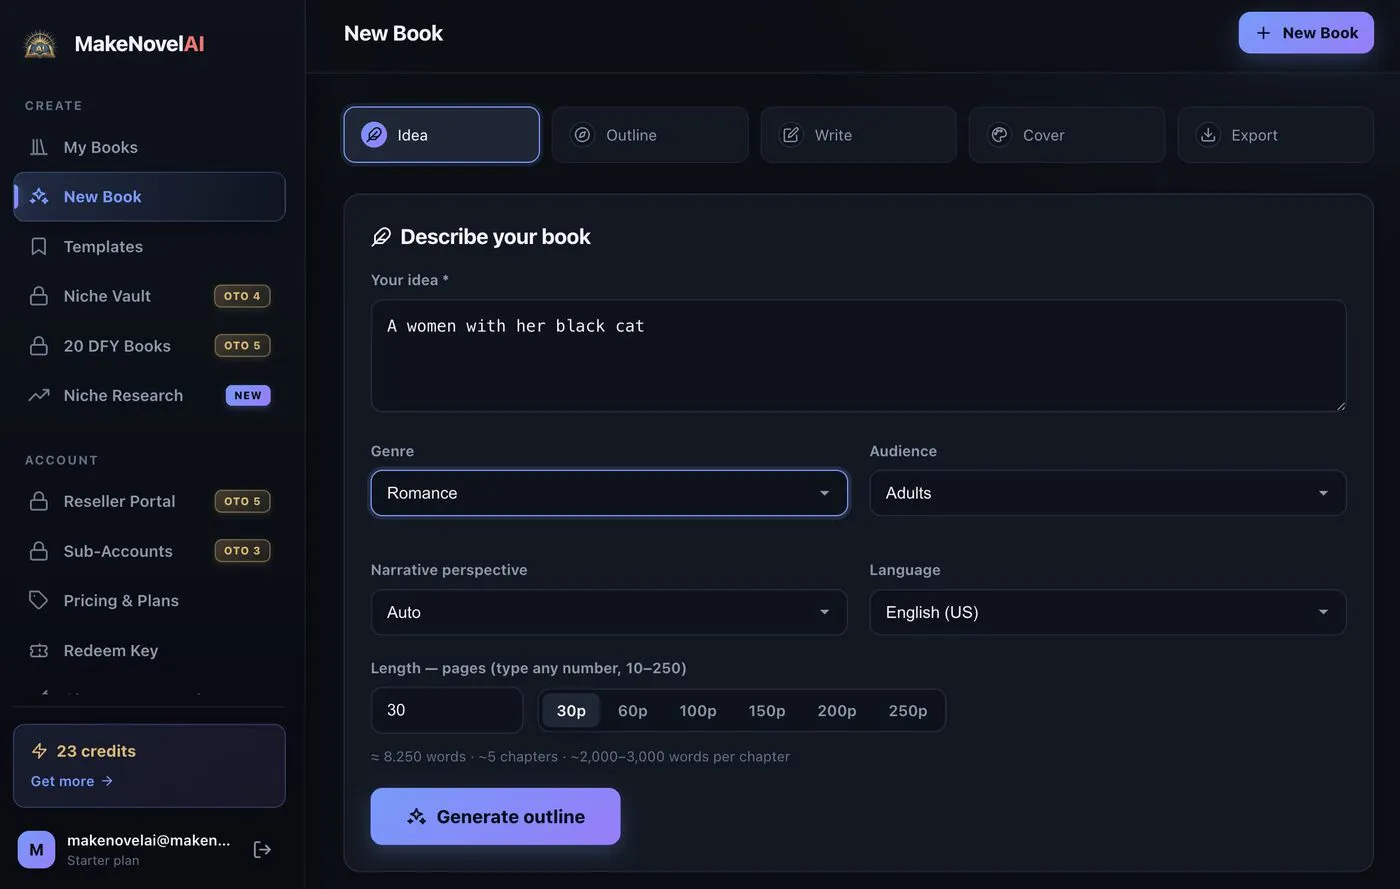Select the 60p length preset
The height and width of the screenshot is (889, 1400).
(x=633, y=711)
